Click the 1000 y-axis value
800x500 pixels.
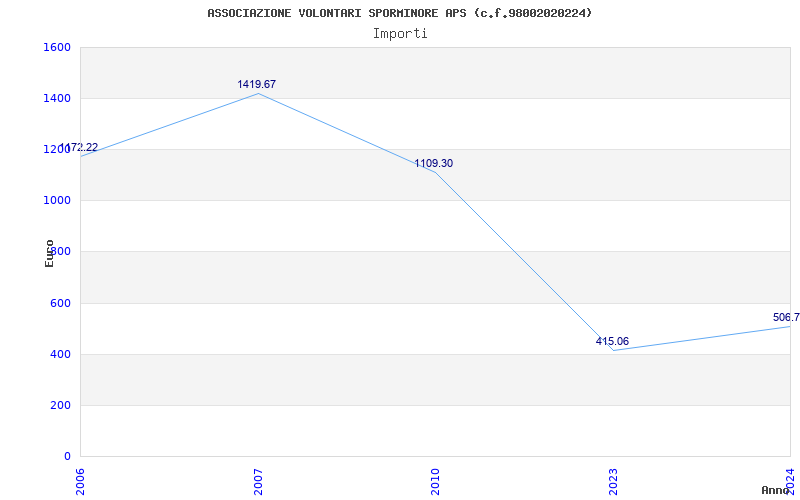tap(57, 201)
